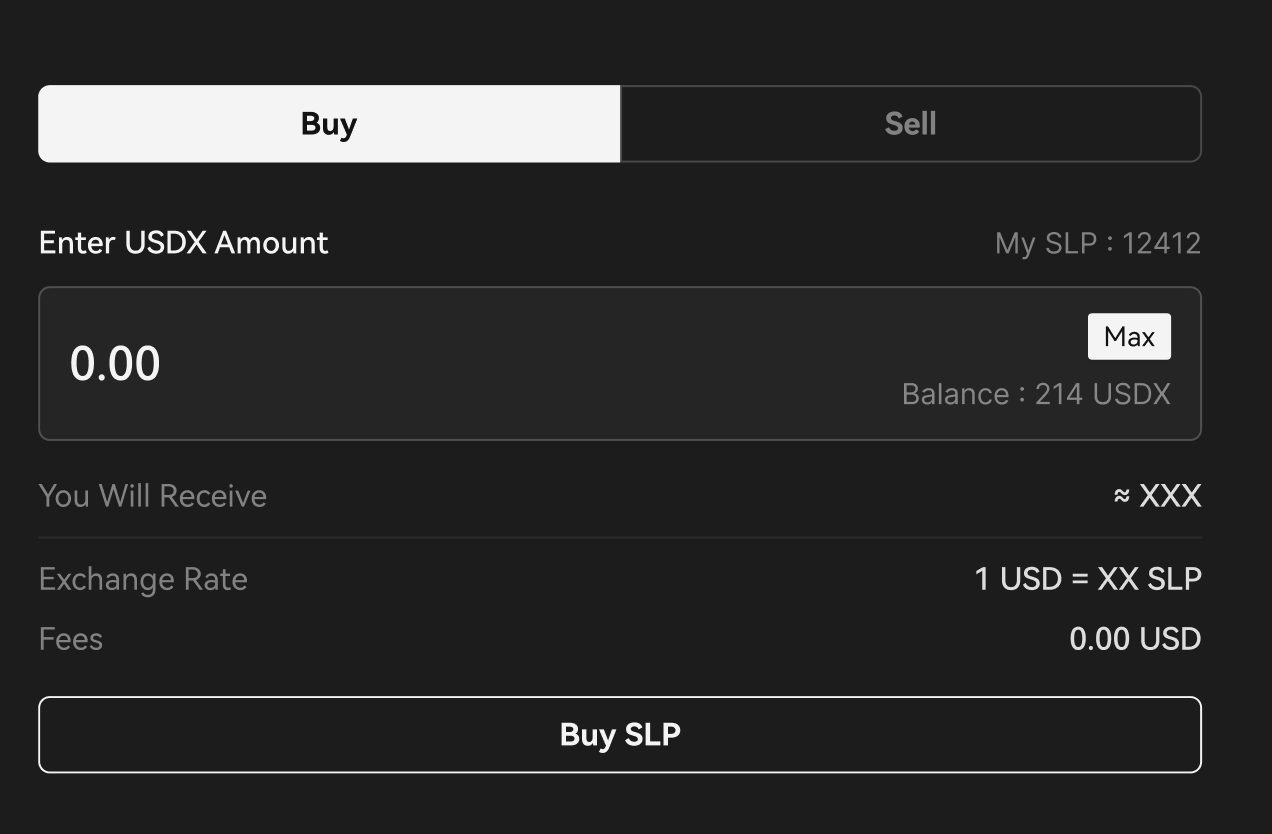Click the 1 USD equals XX SLP rate
Screen dimensions: 1272x834
click(x=1087, y=579)
